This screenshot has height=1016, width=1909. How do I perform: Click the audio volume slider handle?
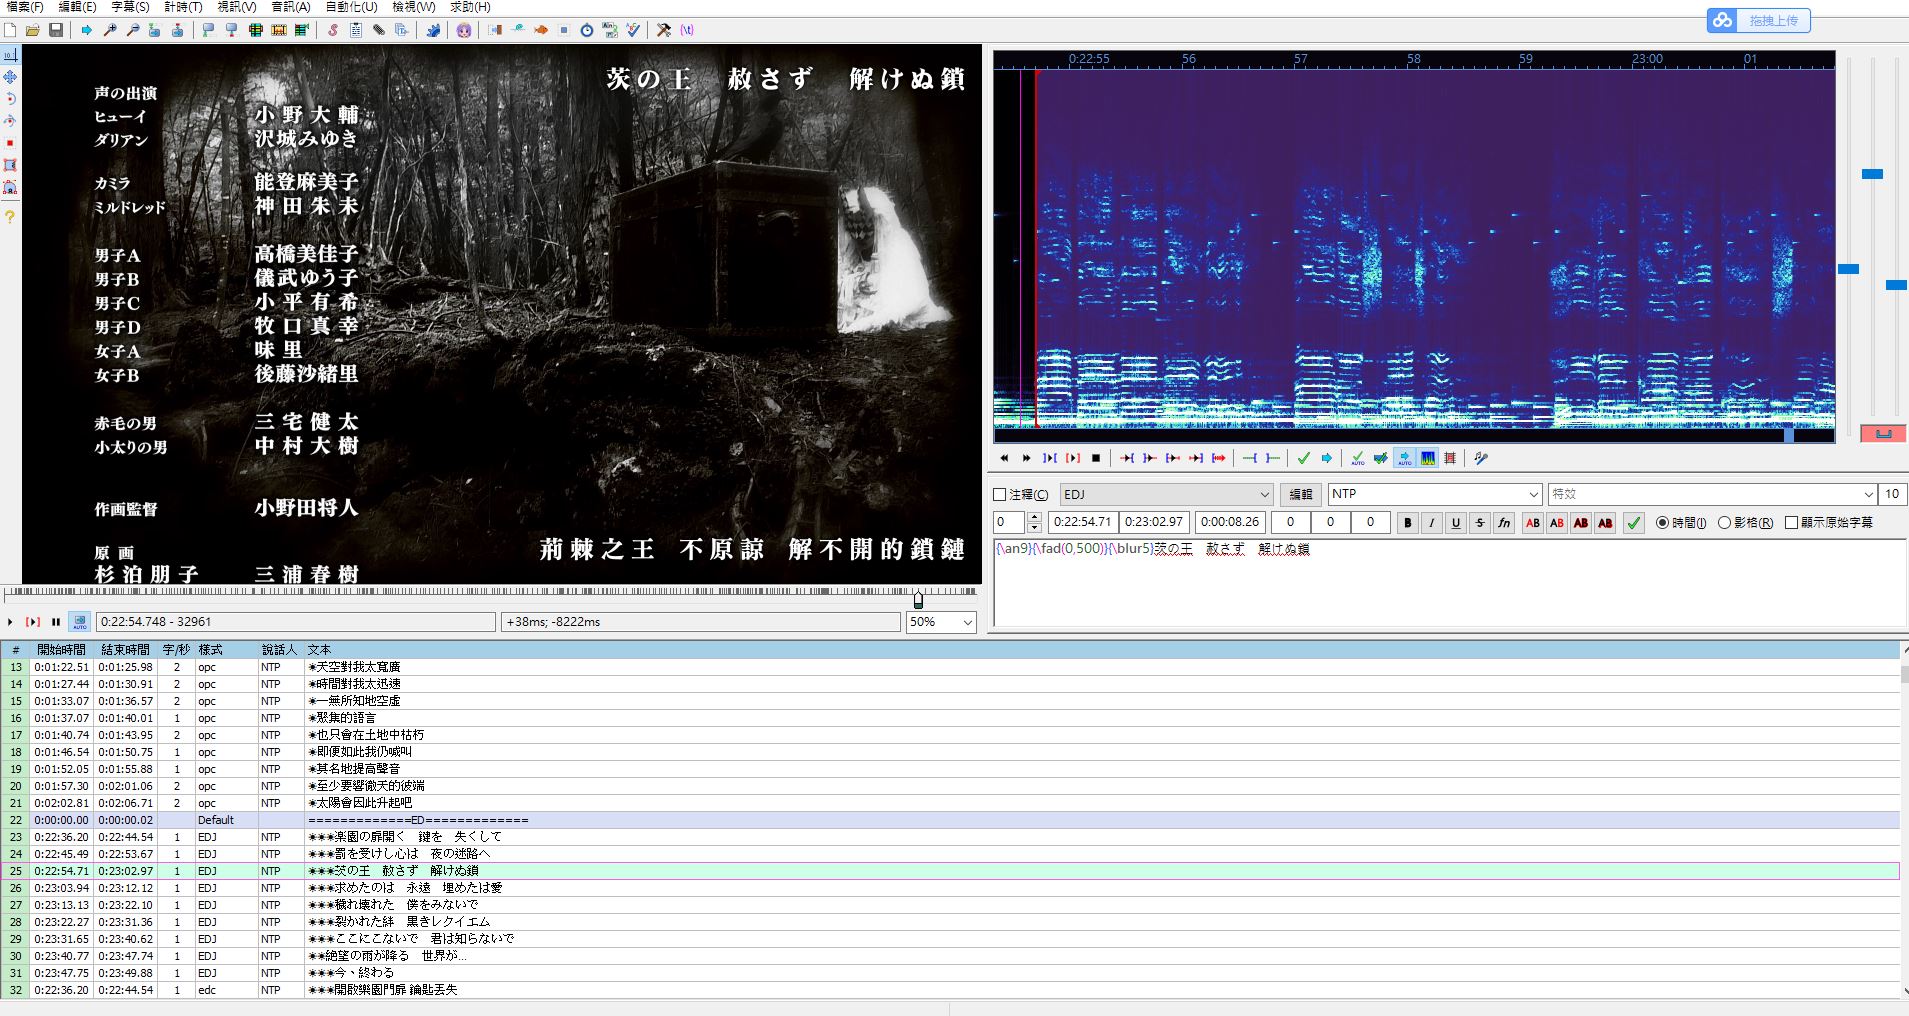pyautogui.click(x=1896, y=285)
